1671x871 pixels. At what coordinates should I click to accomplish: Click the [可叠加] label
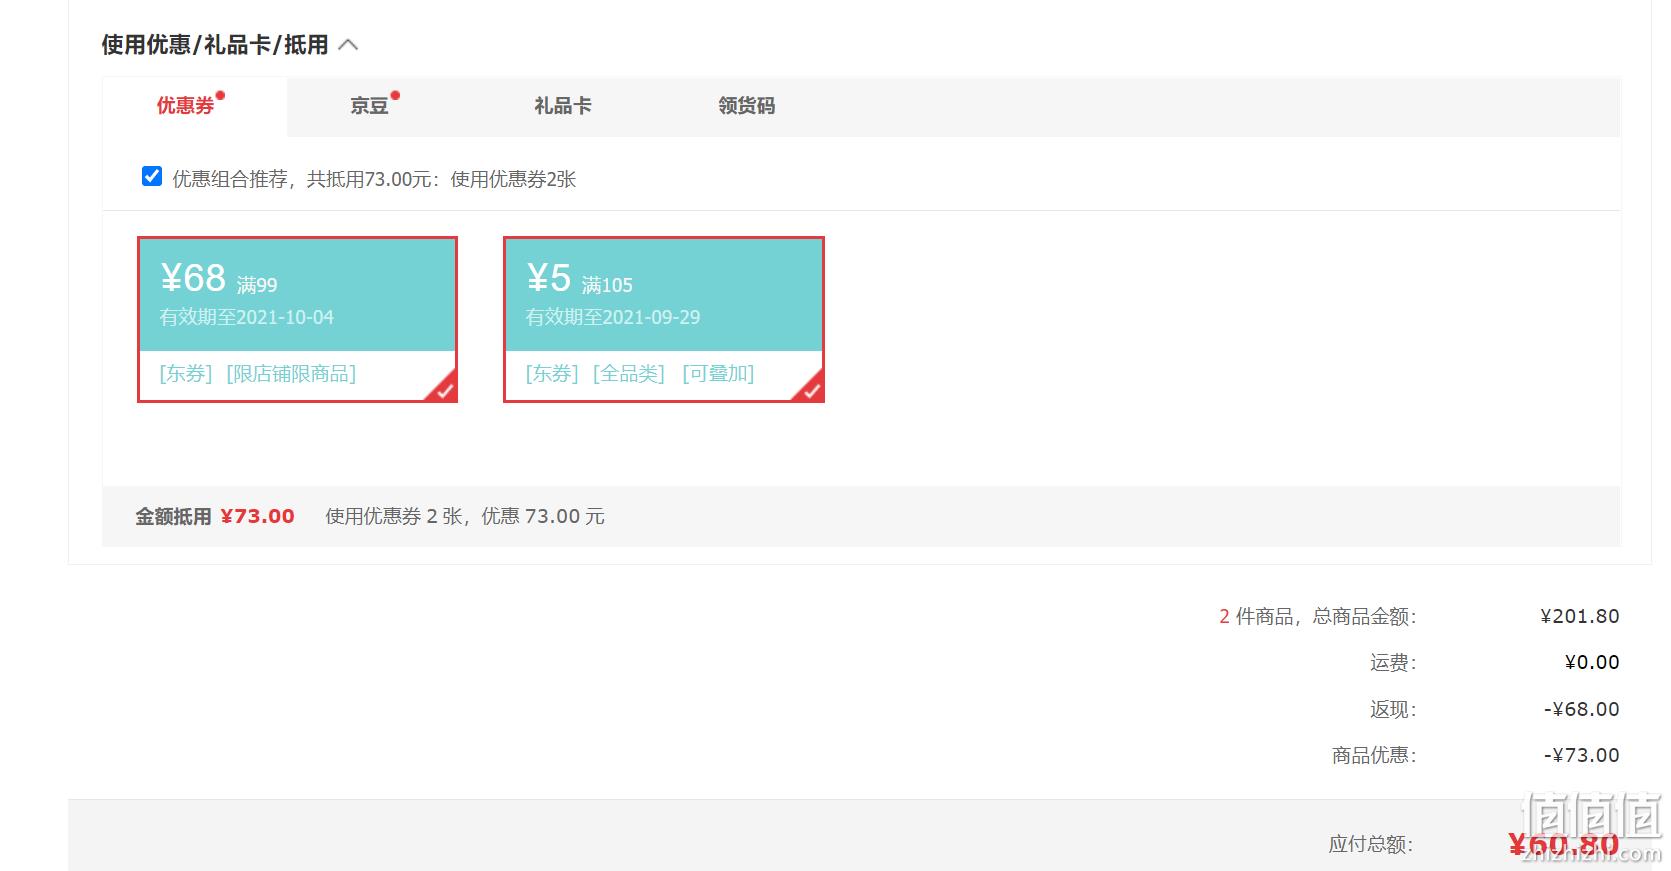point(718,374)
